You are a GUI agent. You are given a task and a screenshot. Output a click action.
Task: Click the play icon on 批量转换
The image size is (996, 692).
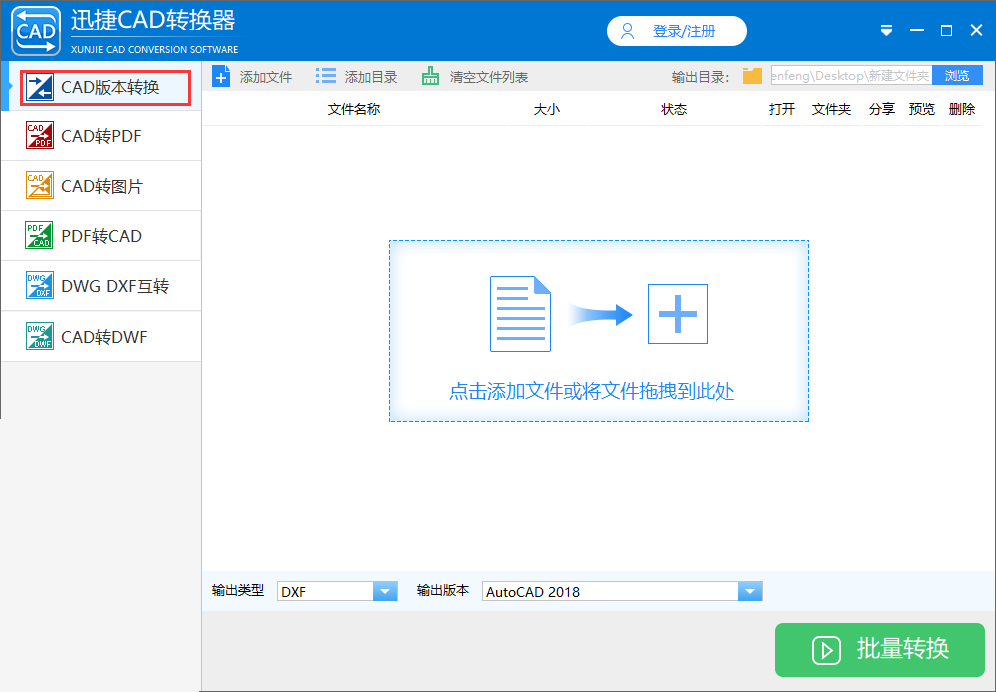click(826, 650)
